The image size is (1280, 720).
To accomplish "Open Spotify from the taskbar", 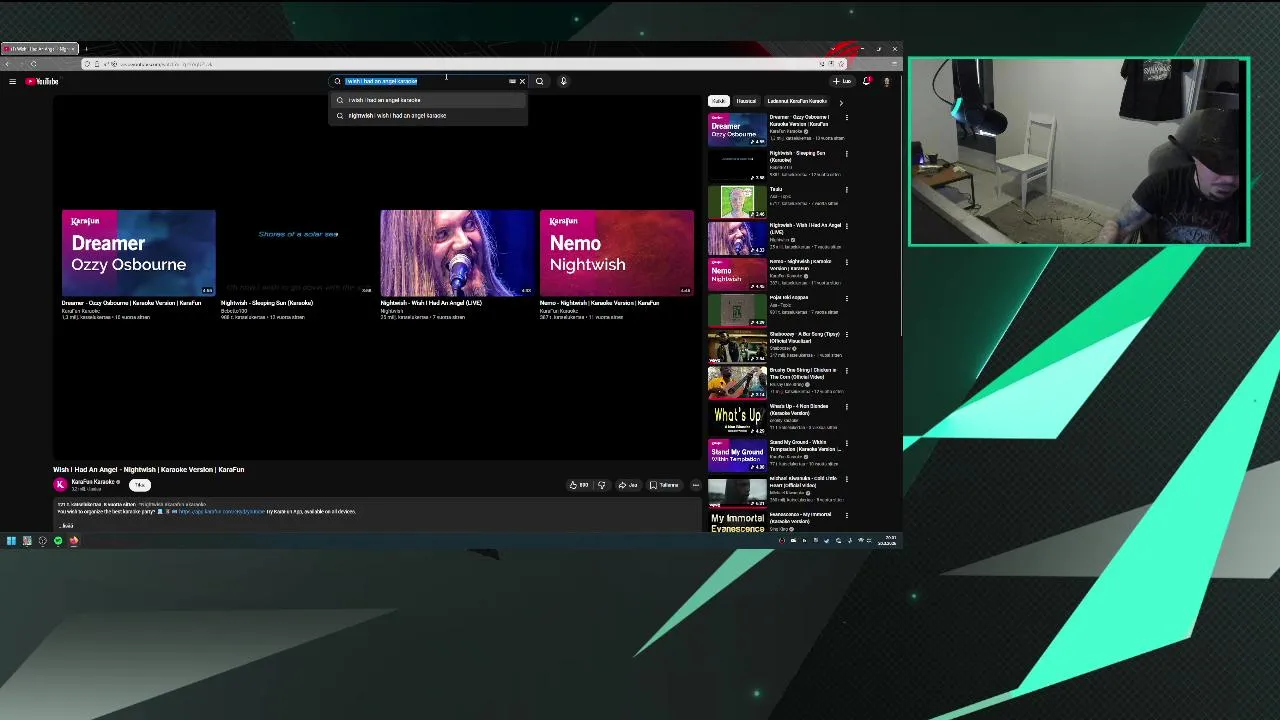I will tap(58, 541).
